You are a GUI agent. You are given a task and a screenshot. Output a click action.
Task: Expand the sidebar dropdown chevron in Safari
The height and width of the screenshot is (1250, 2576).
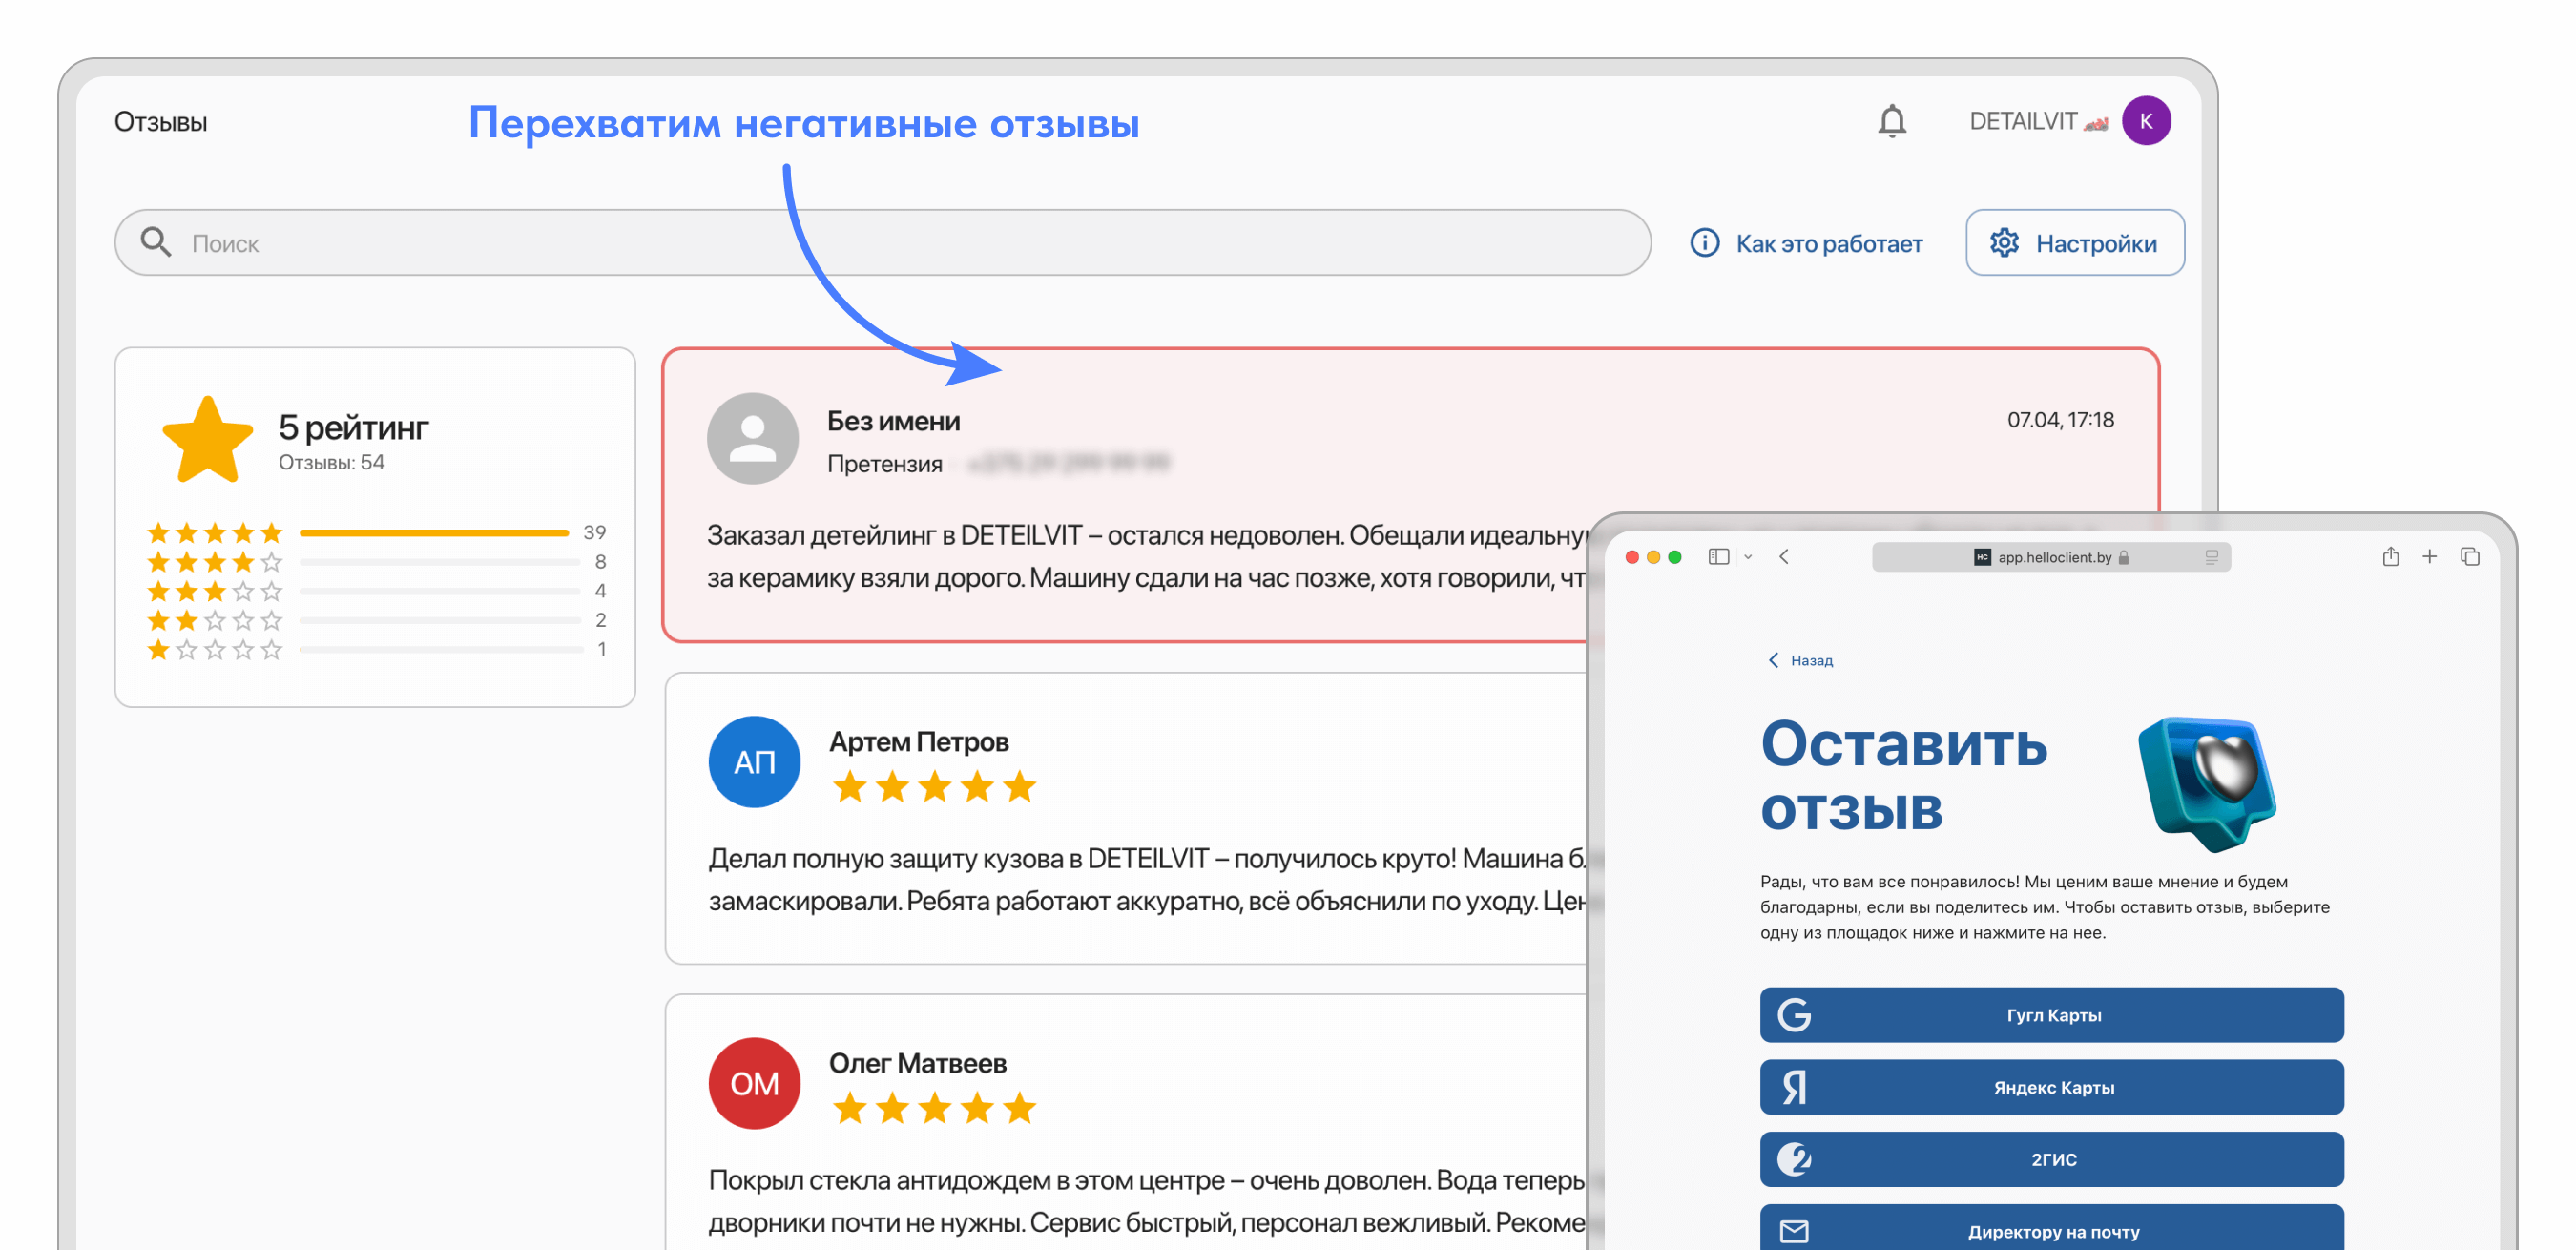coord(1747,557)
